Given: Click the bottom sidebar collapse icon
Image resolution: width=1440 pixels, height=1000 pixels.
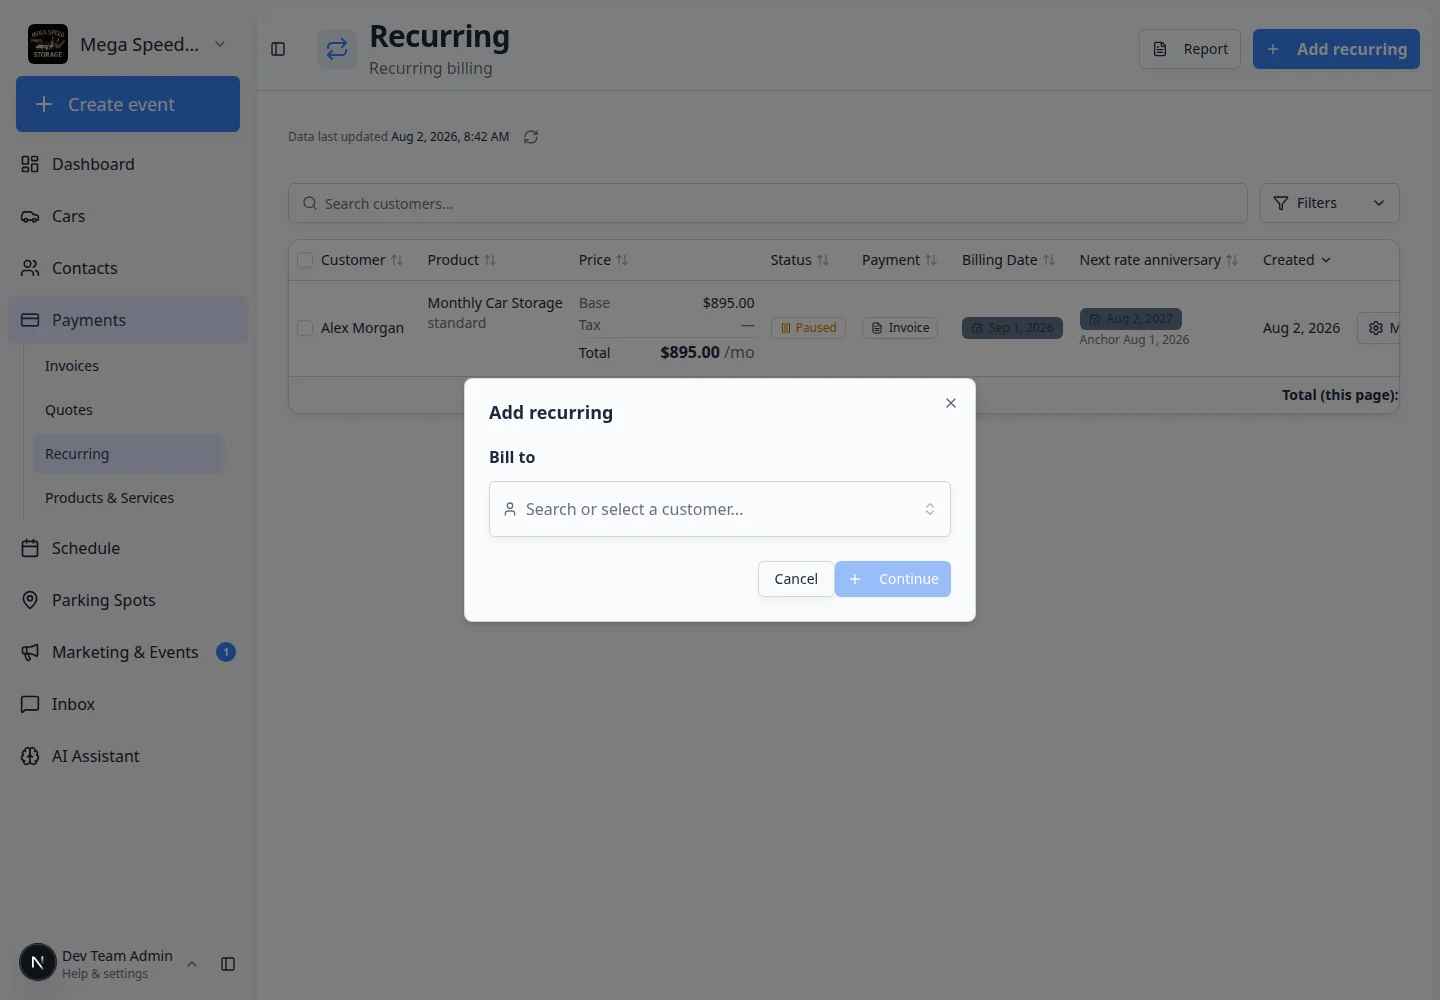Looking at the screenshot, I should 228,964.
